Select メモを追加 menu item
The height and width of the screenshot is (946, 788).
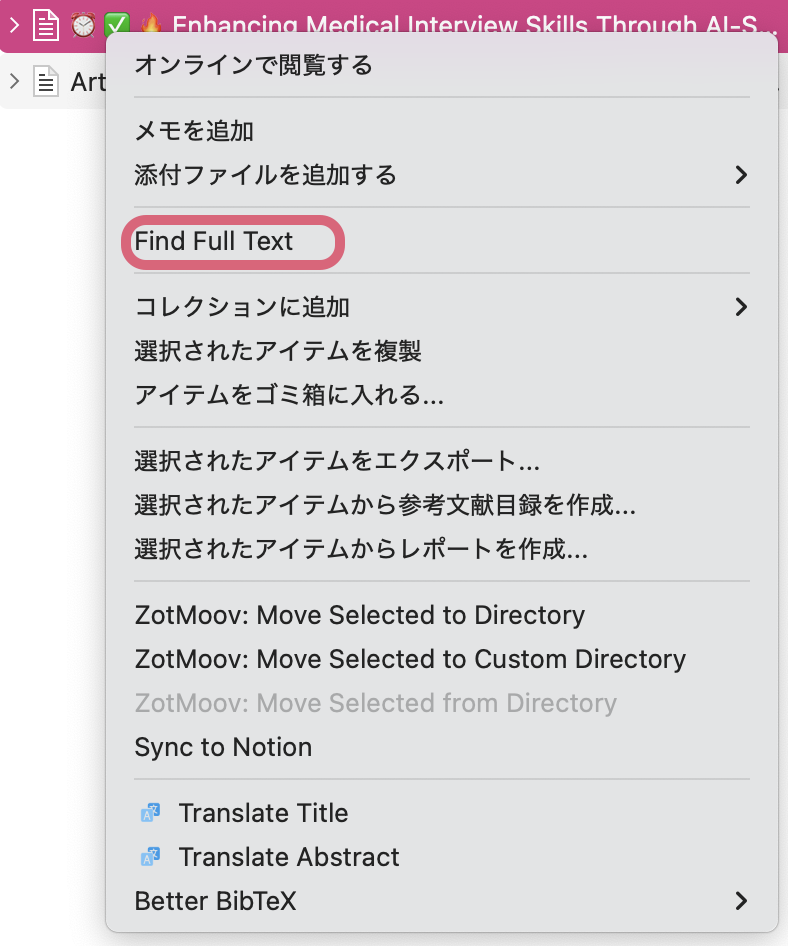pos(194,131)
